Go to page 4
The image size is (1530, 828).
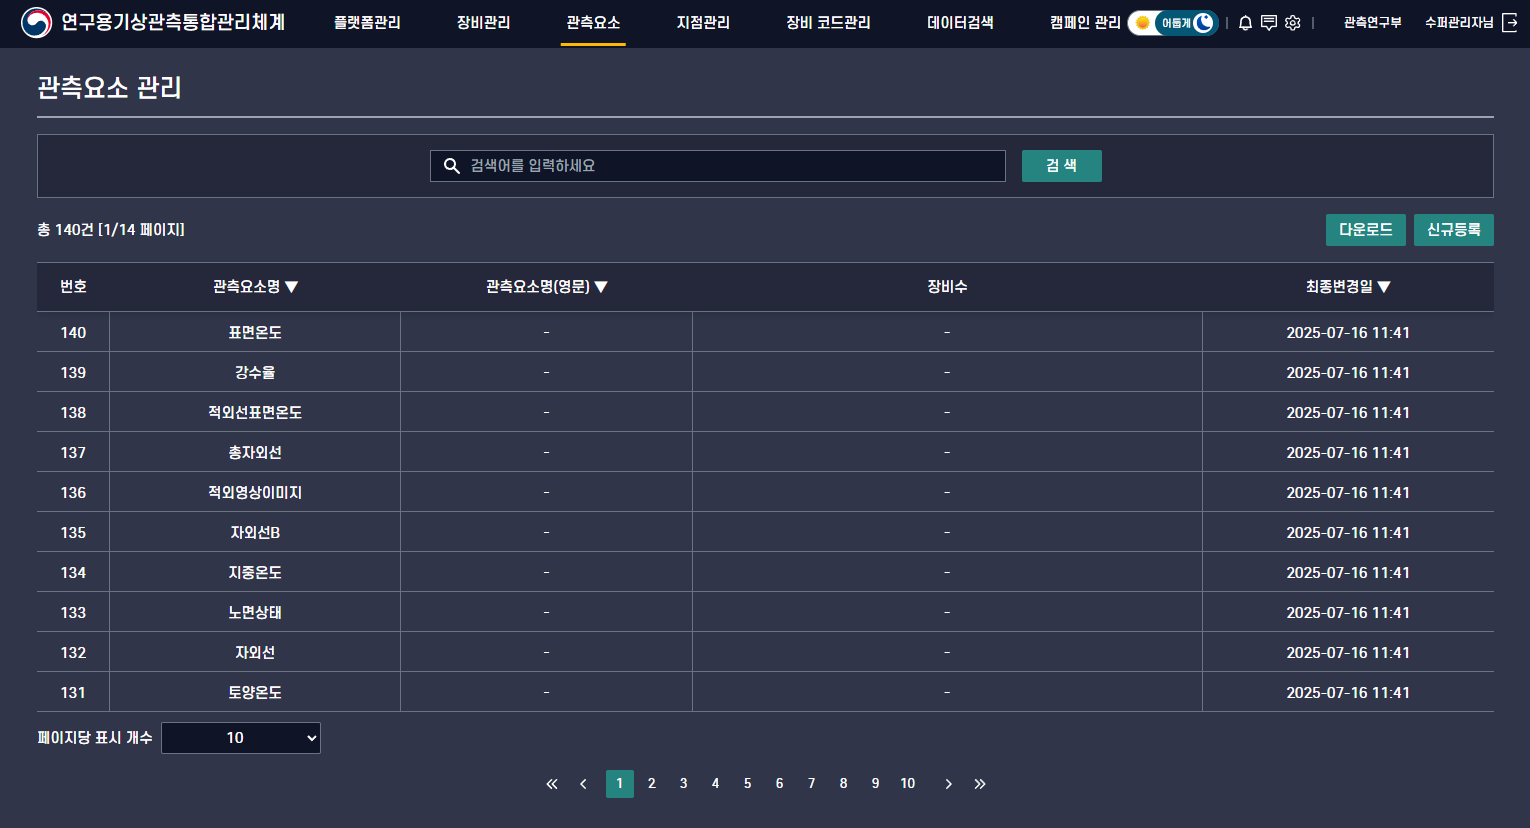716,784
